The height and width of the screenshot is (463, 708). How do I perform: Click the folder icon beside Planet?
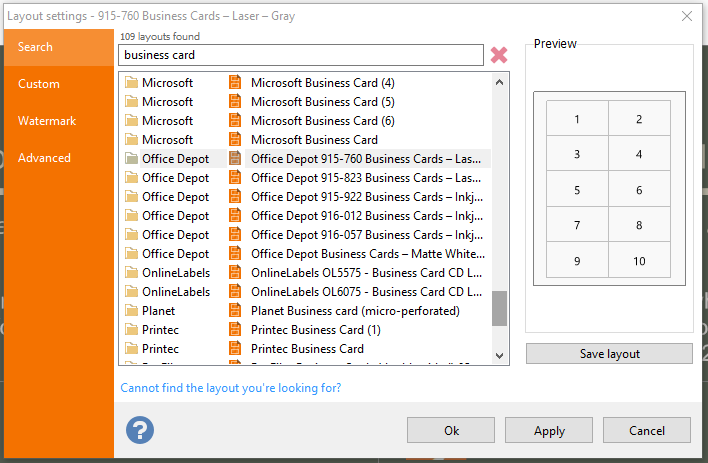[x=131, y=310]
